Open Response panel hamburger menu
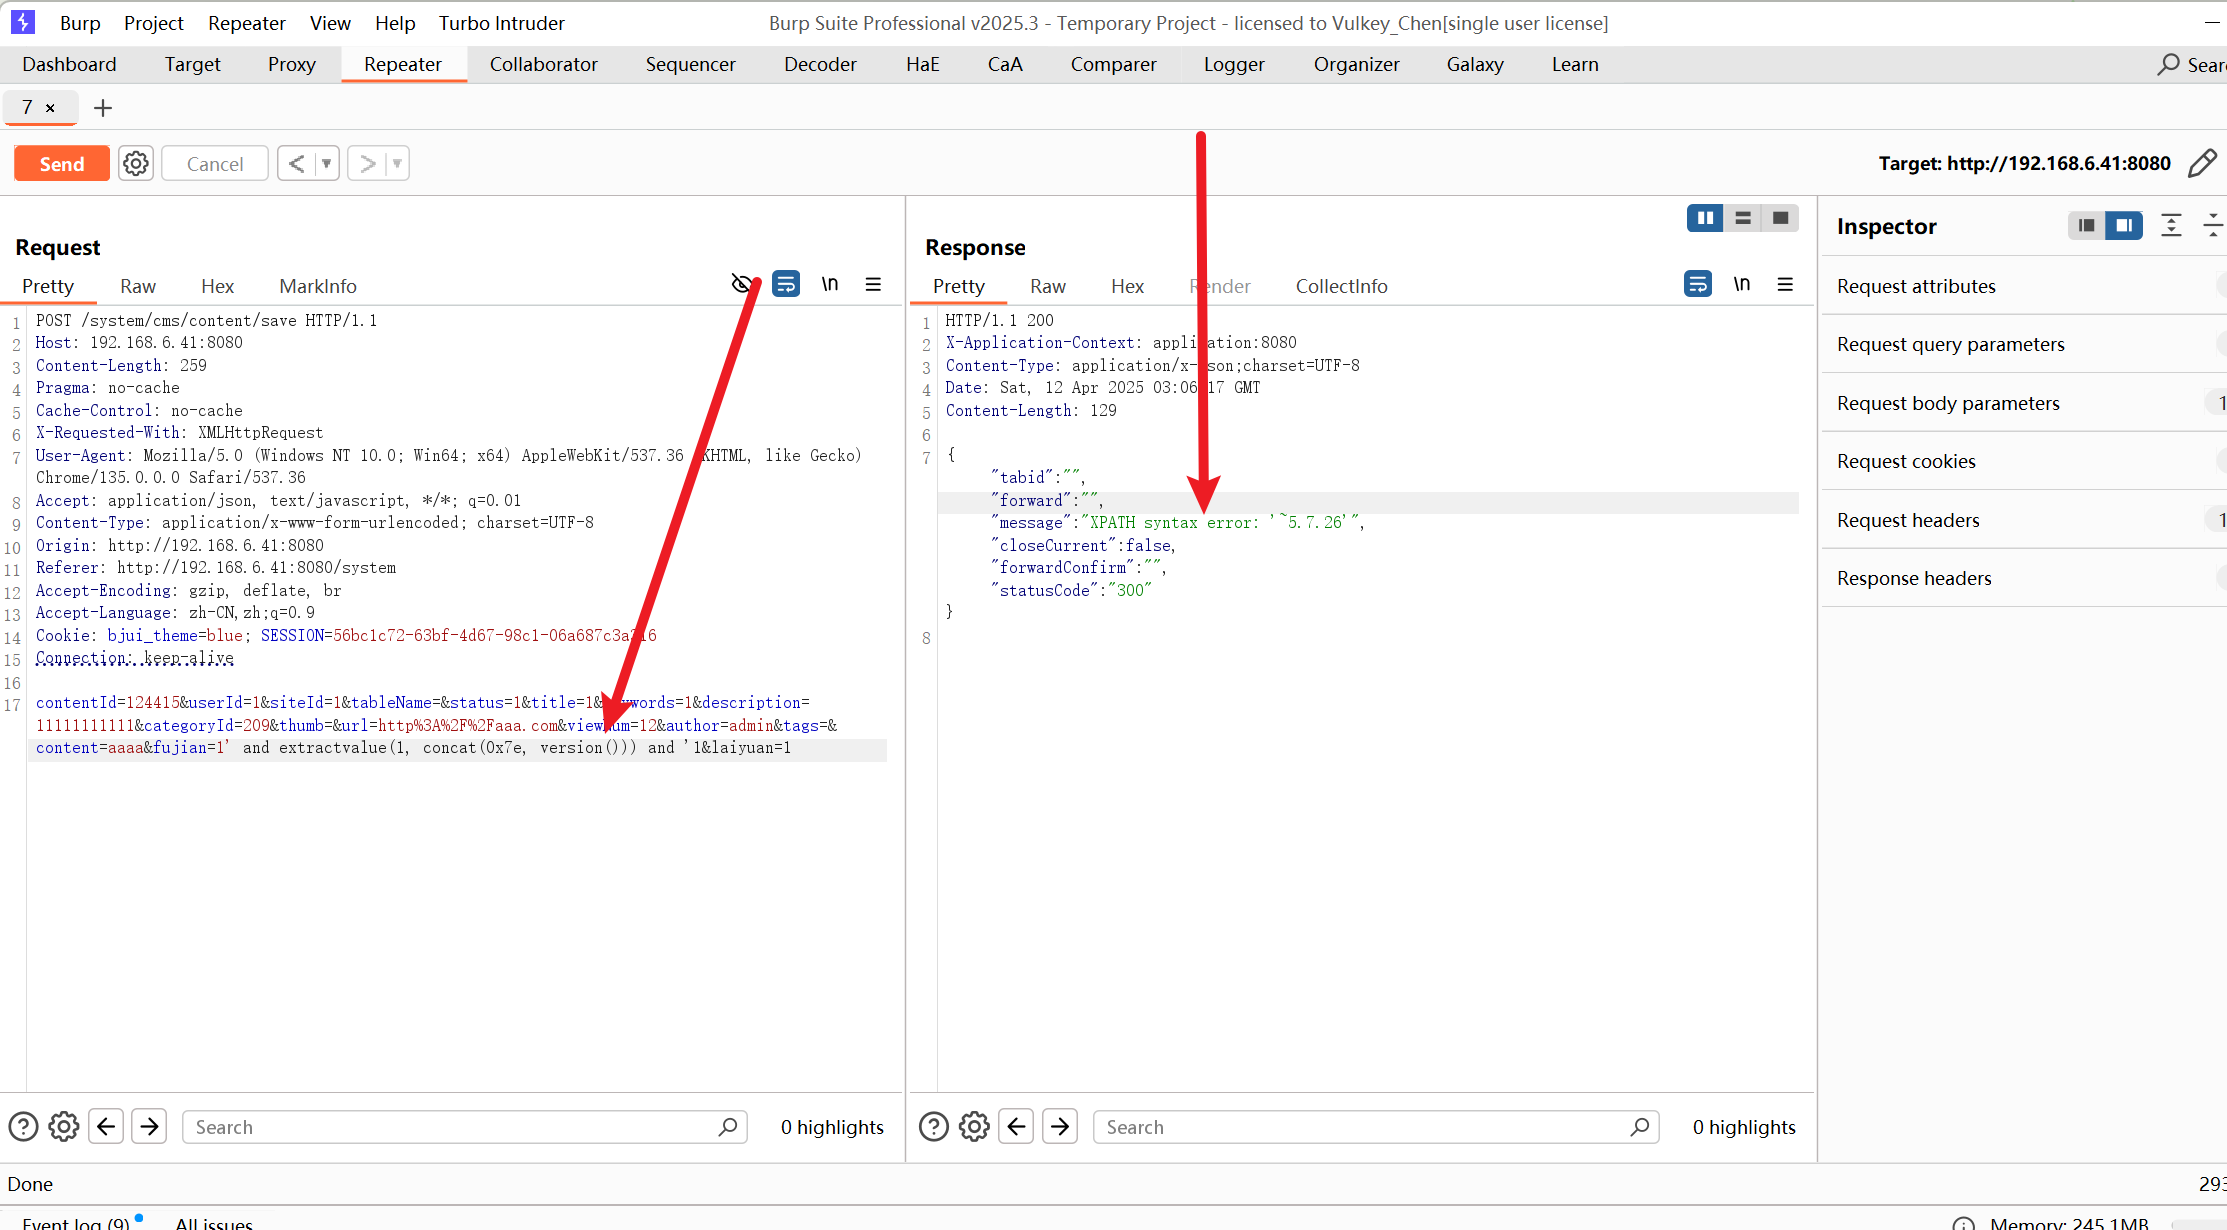 click(1785, 284)
